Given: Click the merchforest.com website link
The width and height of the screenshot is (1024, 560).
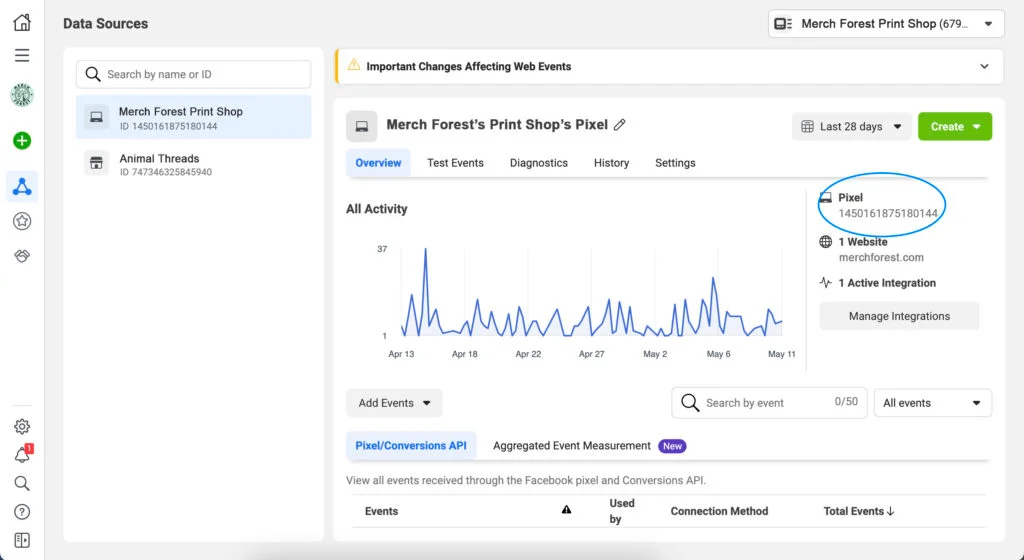Looking at the screenshot, I should tap(881, 257).
